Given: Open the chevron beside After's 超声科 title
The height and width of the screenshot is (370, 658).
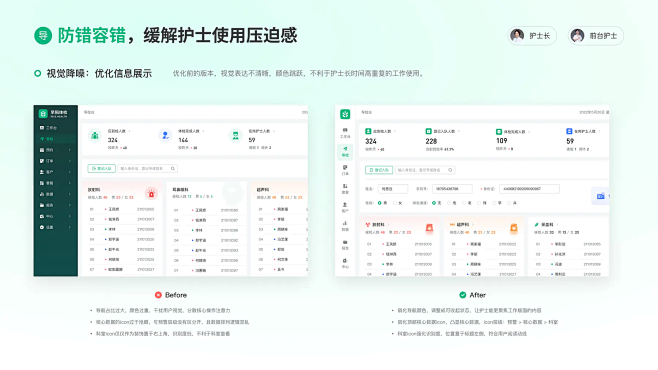Looking at the screenshot, I should [x=473, y=225].
